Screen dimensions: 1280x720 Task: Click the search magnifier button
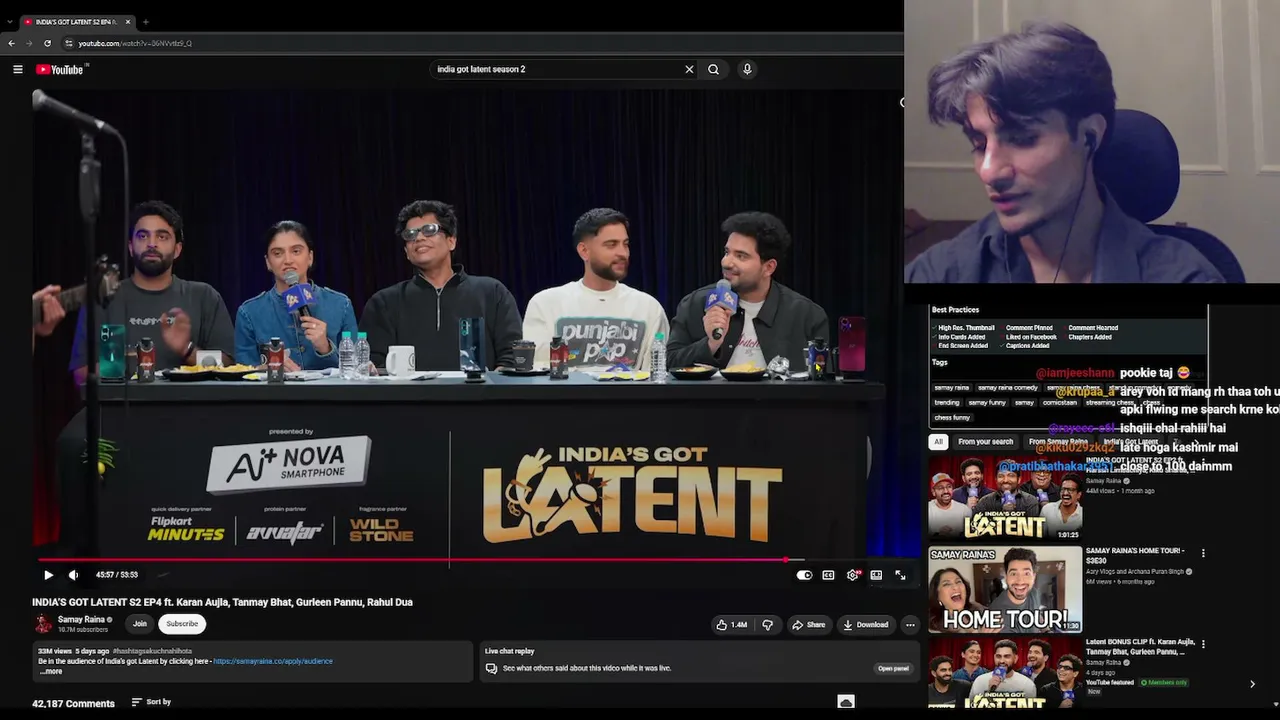tap(713, 69)
